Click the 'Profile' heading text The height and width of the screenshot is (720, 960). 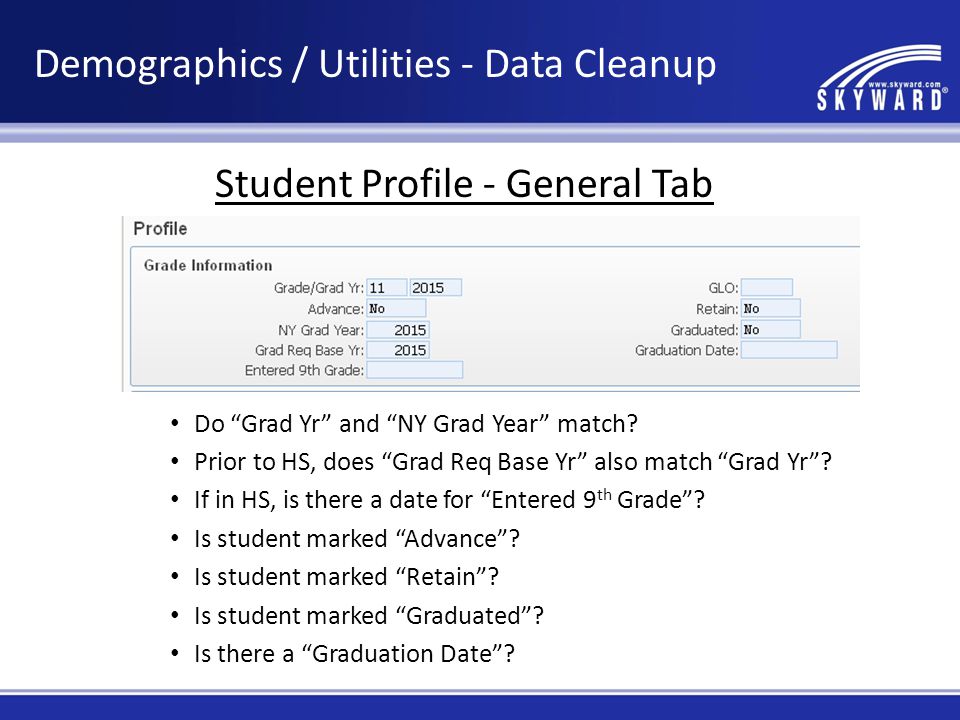tap(160, 228)
